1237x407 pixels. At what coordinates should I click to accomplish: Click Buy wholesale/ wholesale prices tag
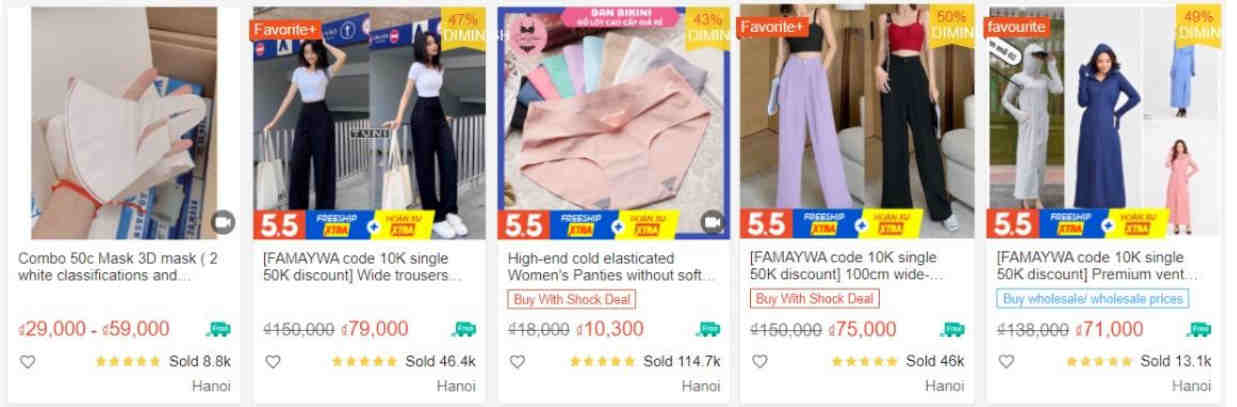pyautogui.click(x=1093, y=299)
